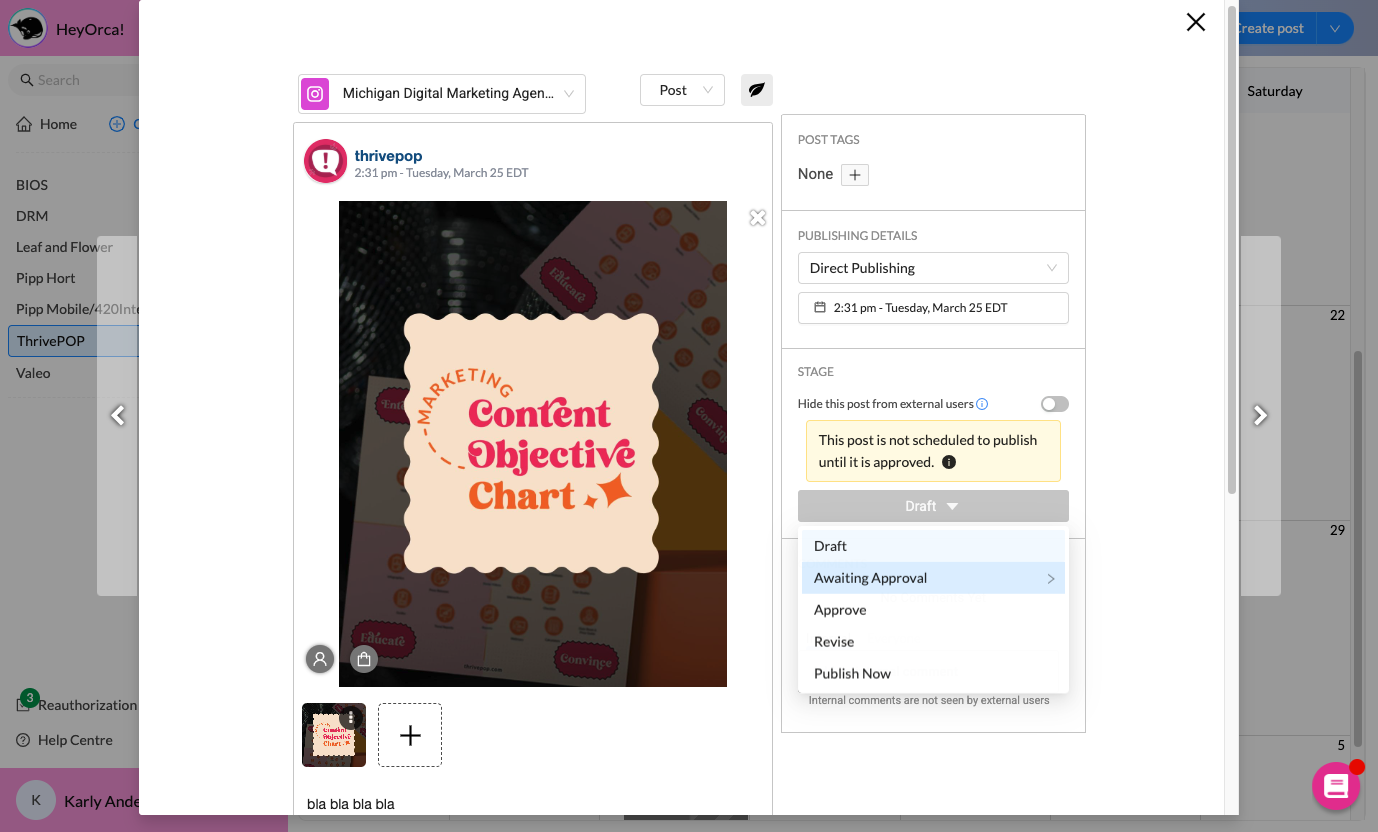Select DRM in sidebar list
This screenshot has height=832, width=1378.
point(32,216)
